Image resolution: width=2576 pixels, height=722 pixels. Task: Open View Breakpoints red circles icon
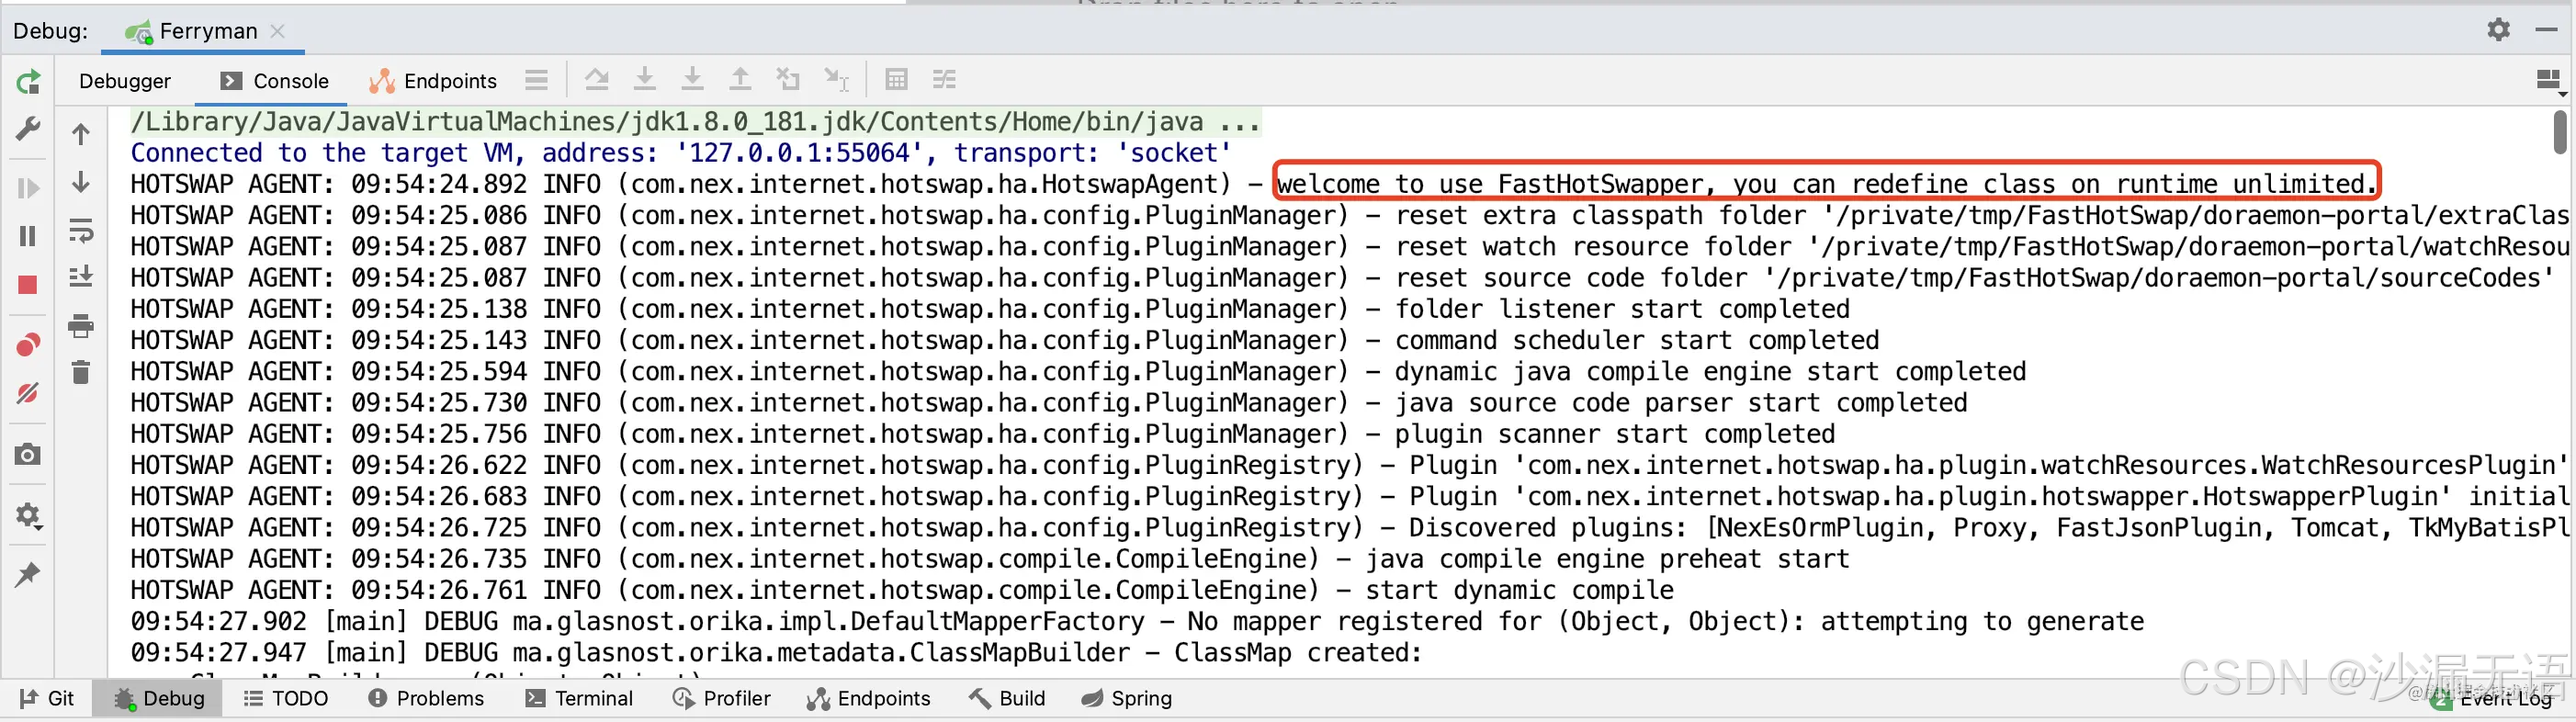(28, 345)
